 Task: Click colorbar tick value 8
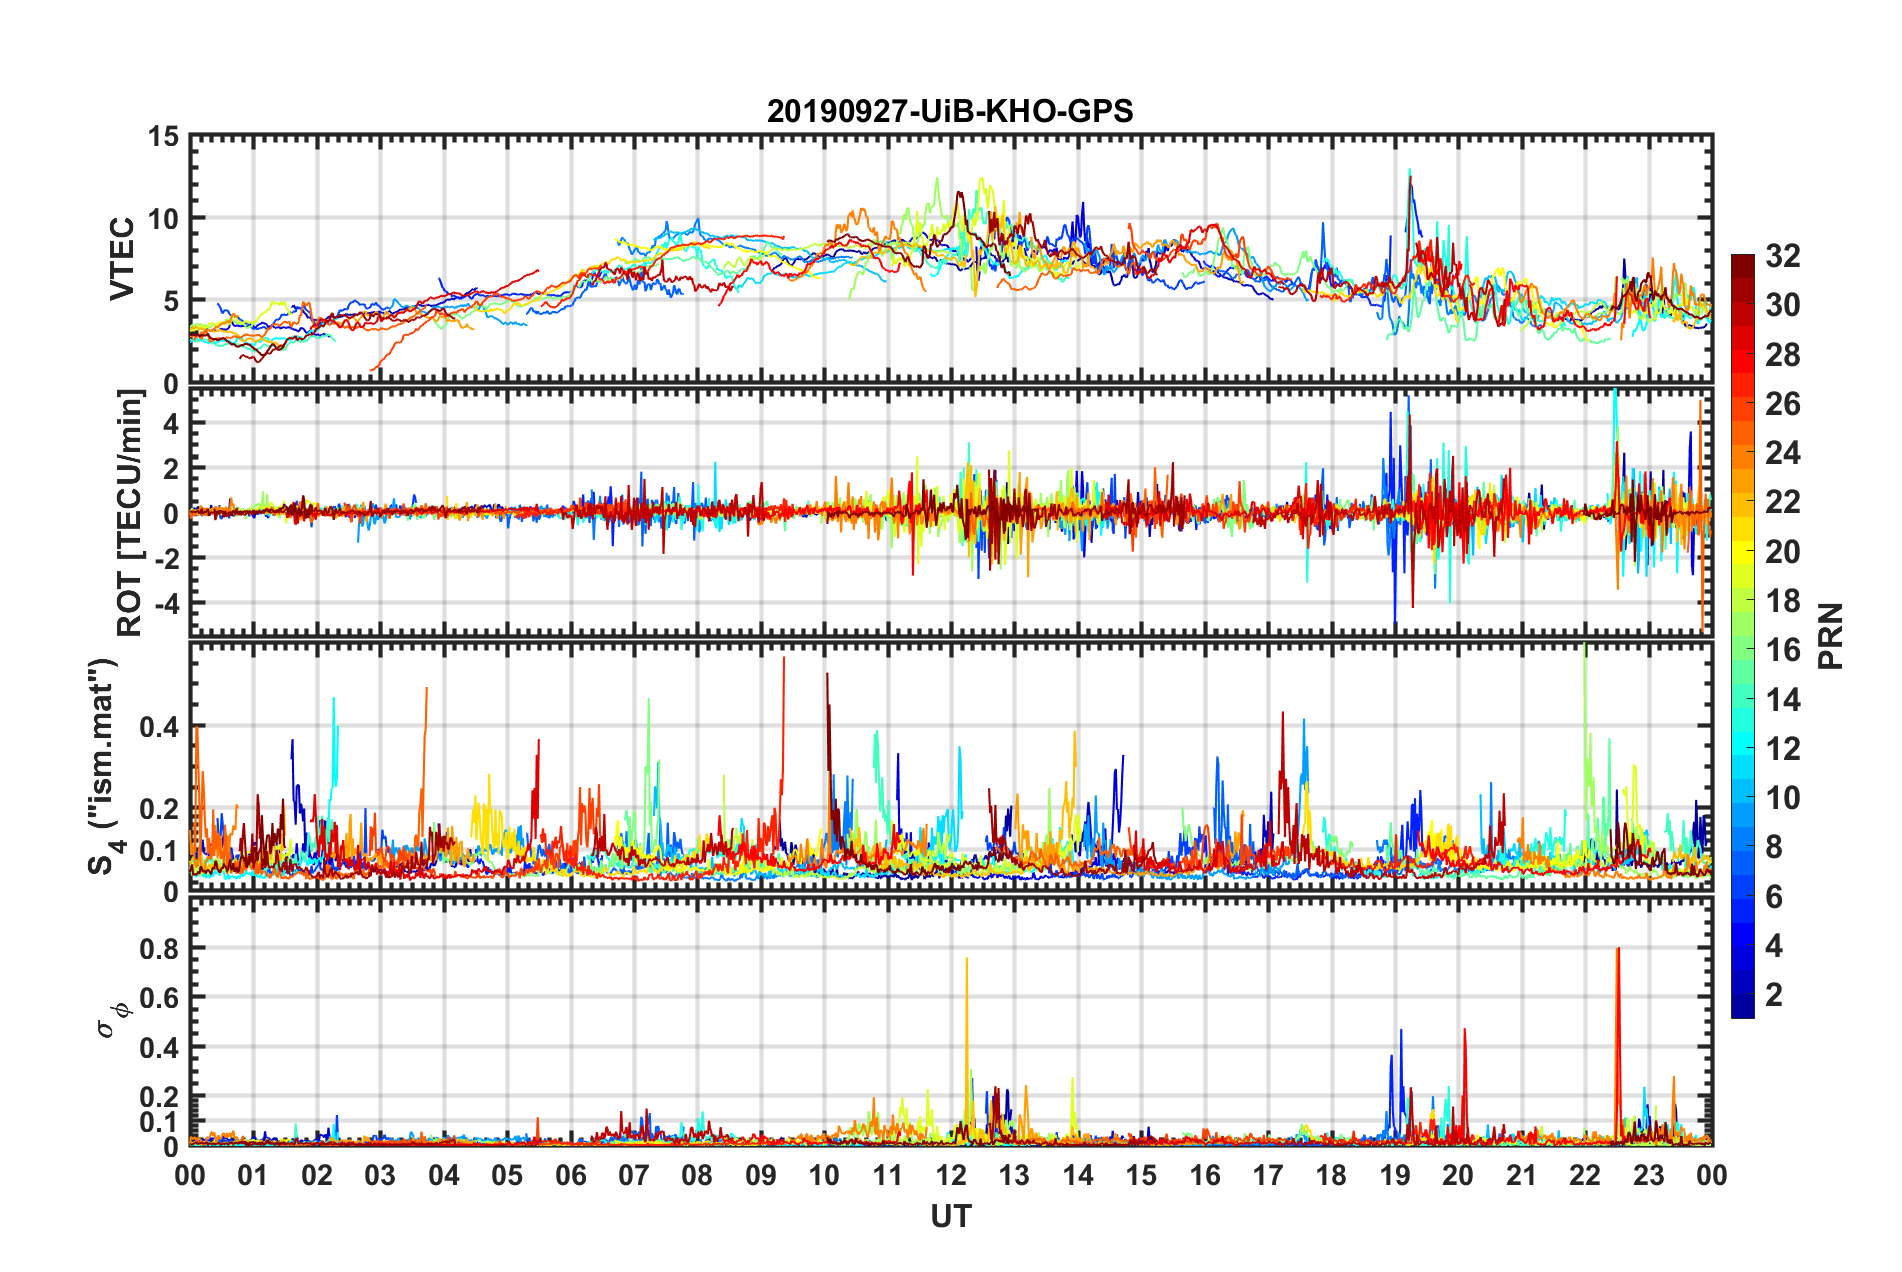click(1774, 847)
